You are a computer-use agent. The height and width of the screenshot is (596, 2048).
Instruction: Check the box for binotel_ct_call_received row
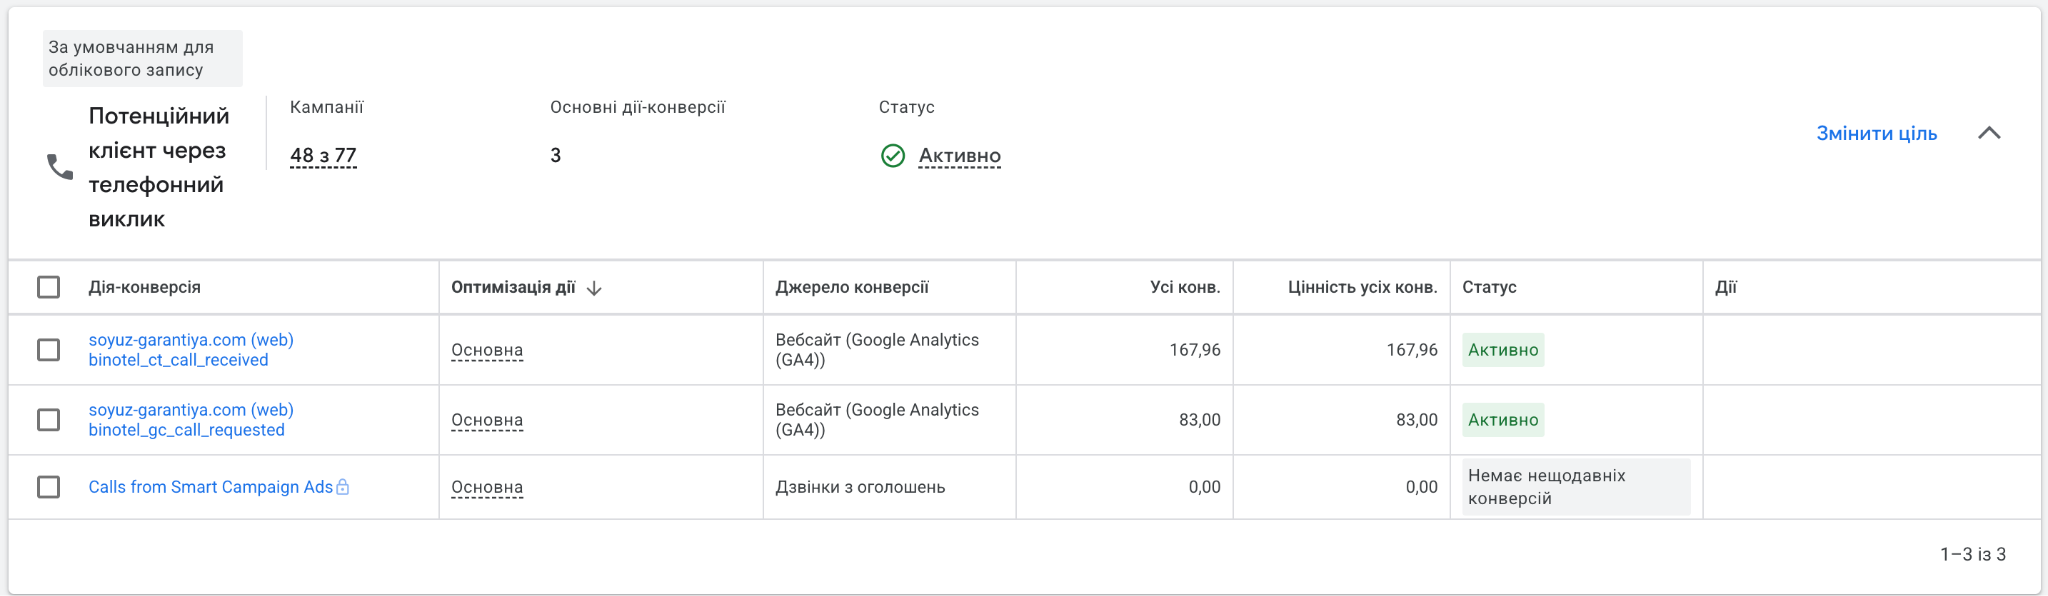coord(48,350)
